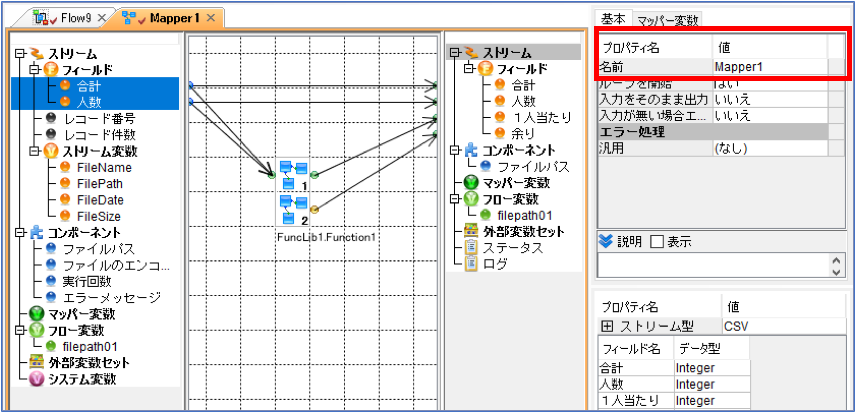Select 人数 field in left tree
Image resolution: width=856 pixels, height=414 pixels.
88,102
